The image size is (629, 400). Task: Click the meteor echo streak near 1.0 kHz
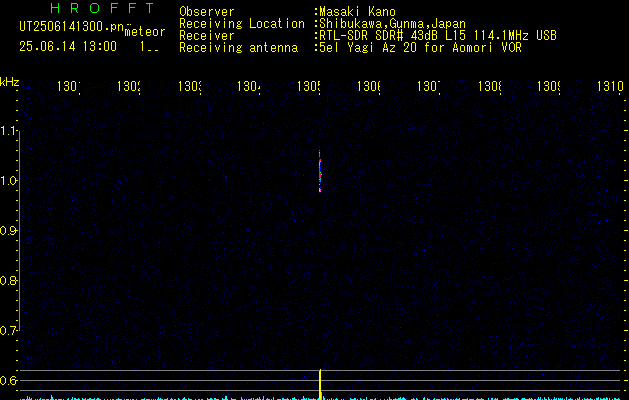pyautogui.click(x=320, y=171)
